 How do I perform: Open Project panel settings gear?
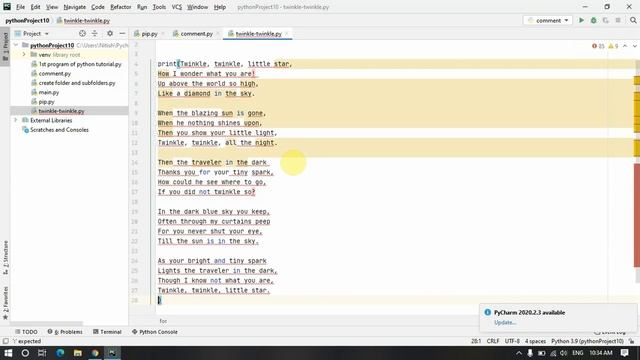pyautogui.click(x=110, y=33)
